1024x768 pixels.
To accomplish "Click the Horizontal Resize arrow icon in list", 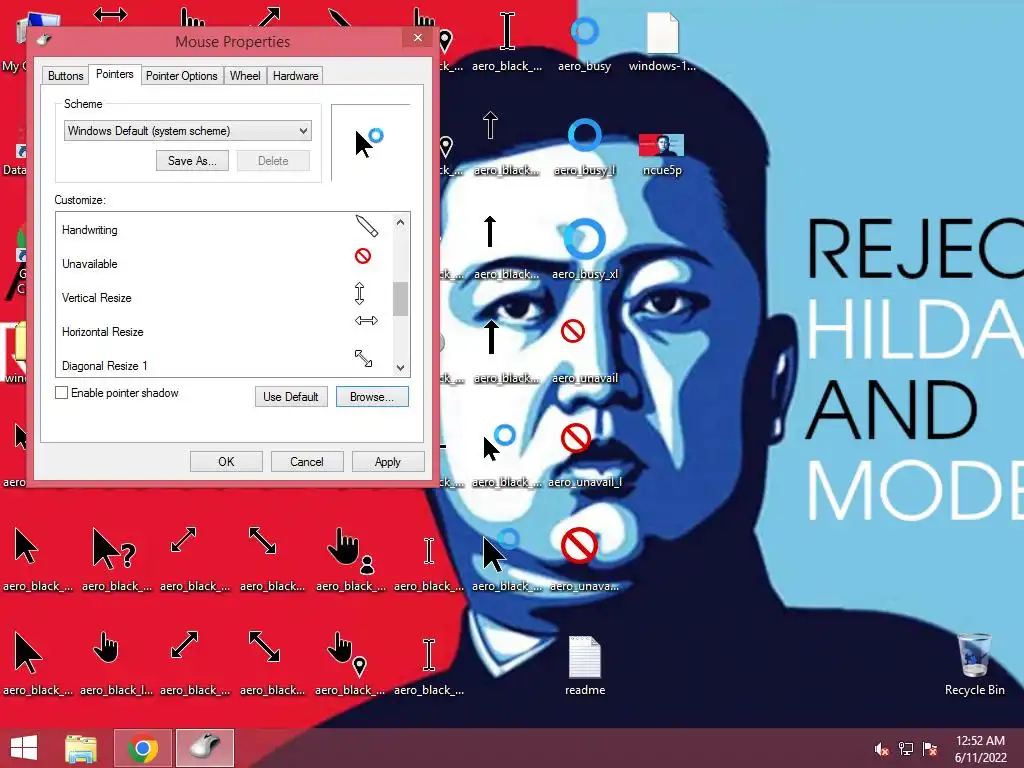I will [x=366, y=320].
